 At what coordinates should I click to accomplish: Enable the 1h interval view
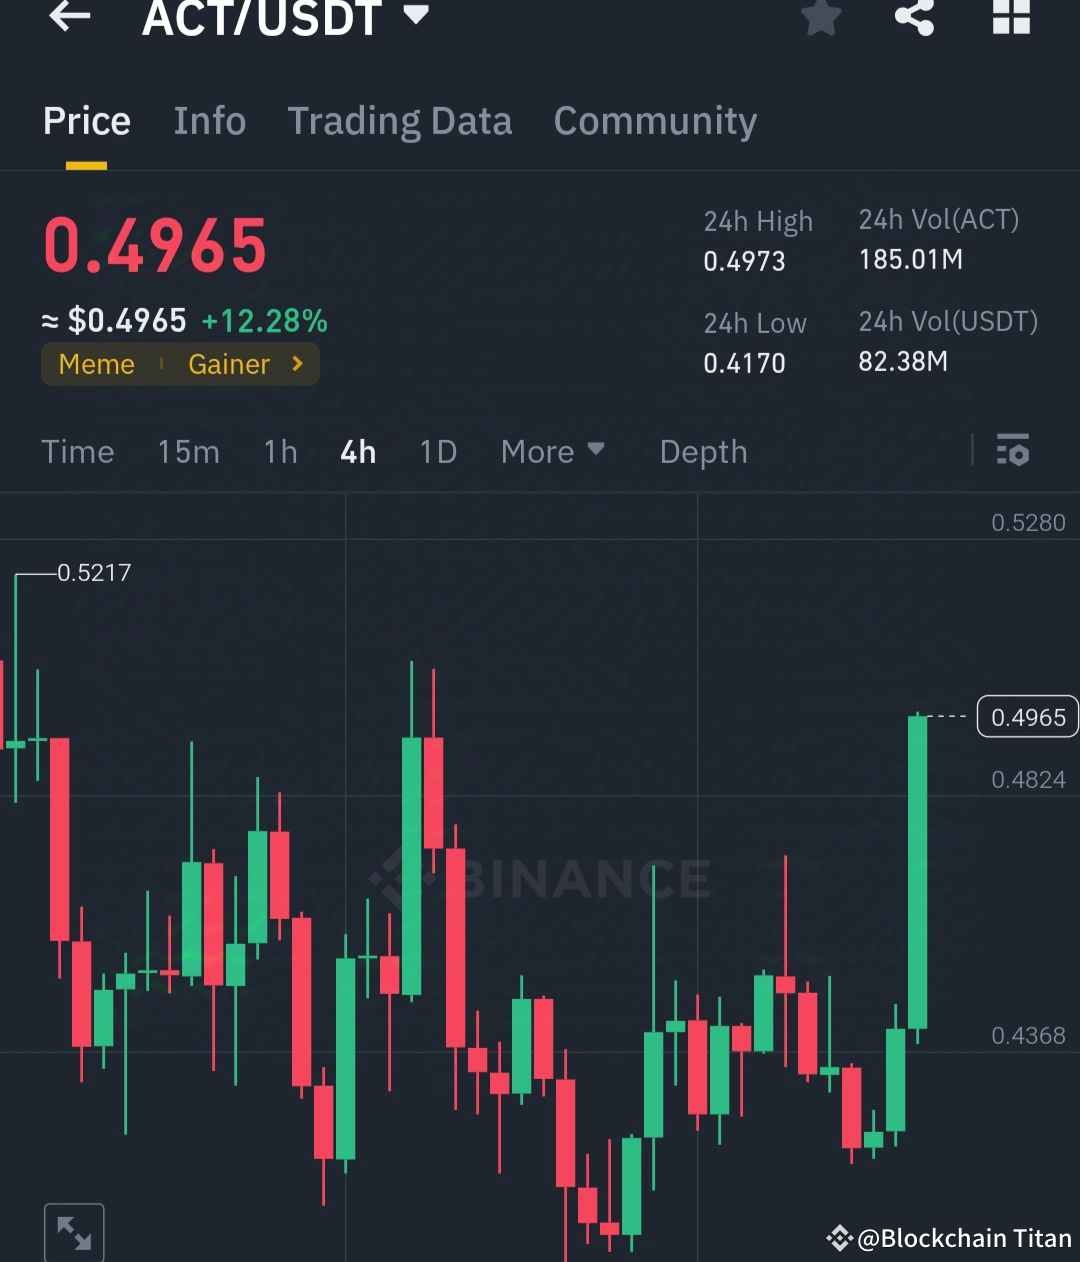280,452
